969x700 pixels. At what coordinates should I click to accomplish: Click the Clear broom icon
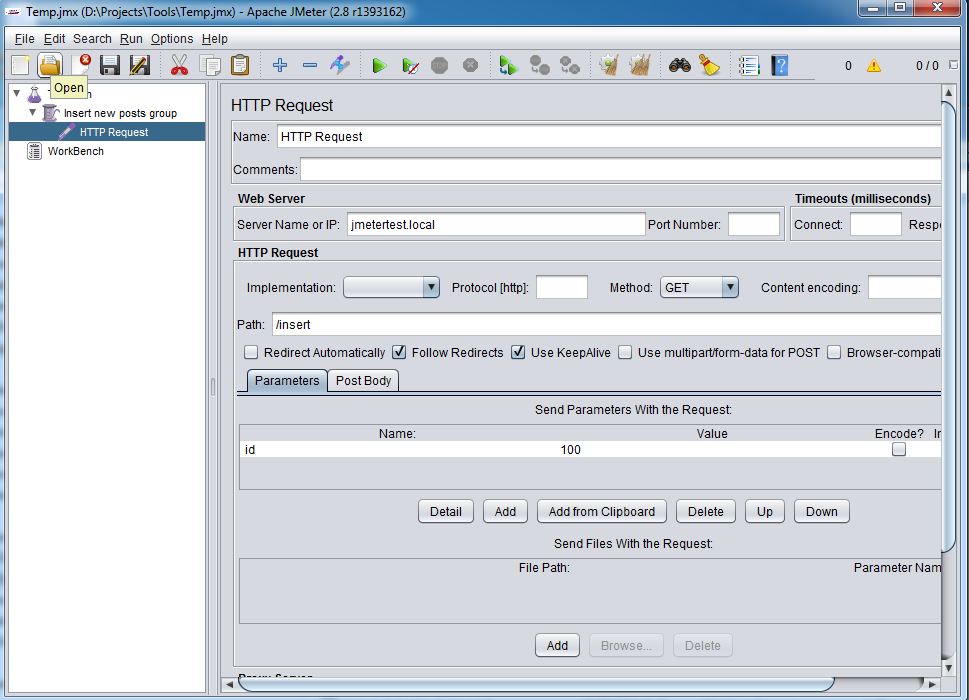click(x=710, y=66)
